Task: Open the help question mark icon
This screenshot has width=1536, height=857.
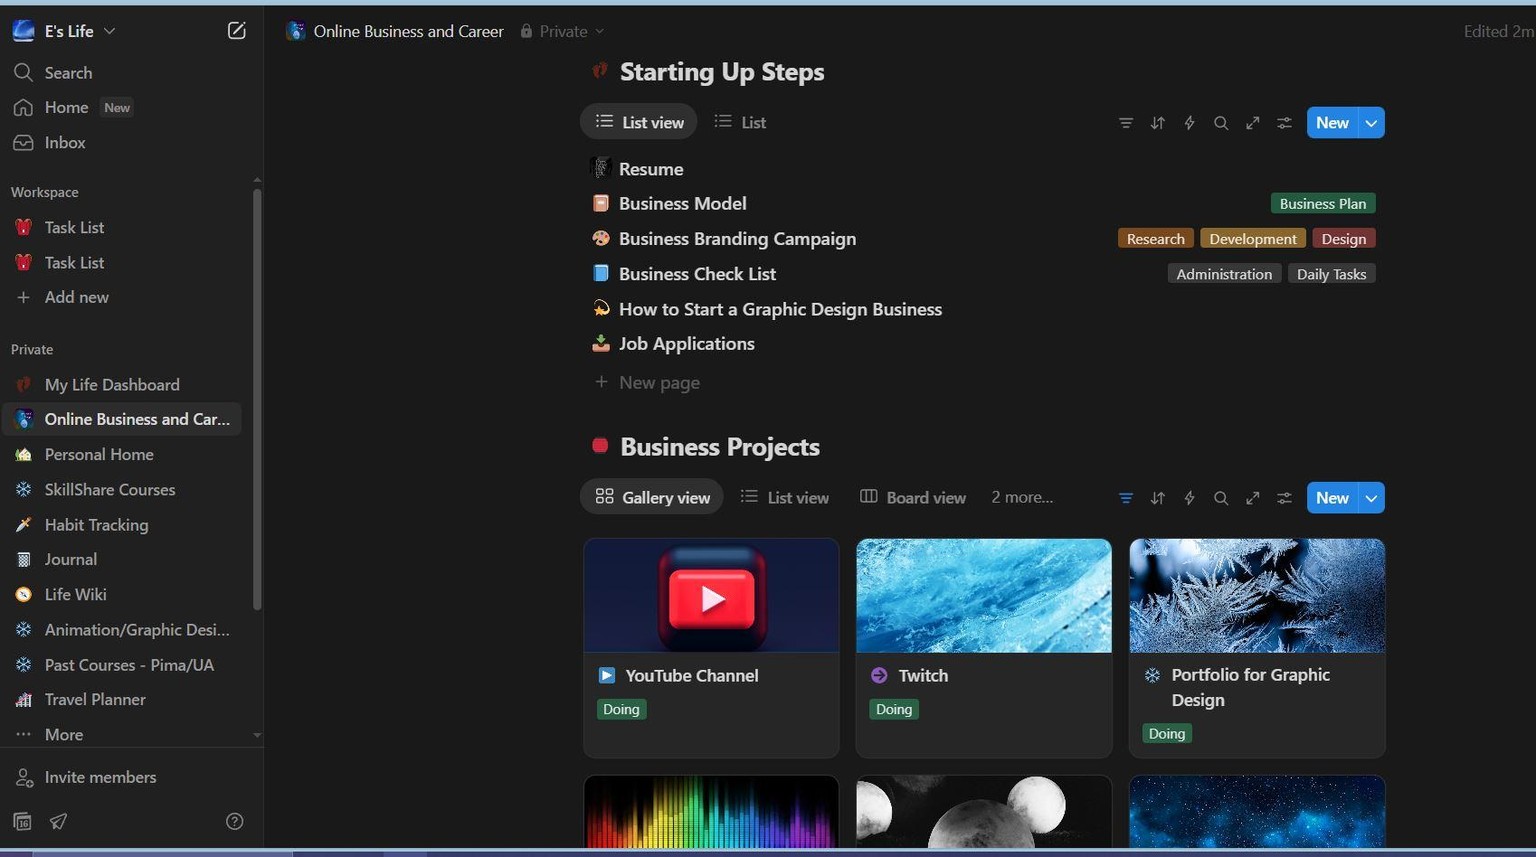Action: point(235,822)
